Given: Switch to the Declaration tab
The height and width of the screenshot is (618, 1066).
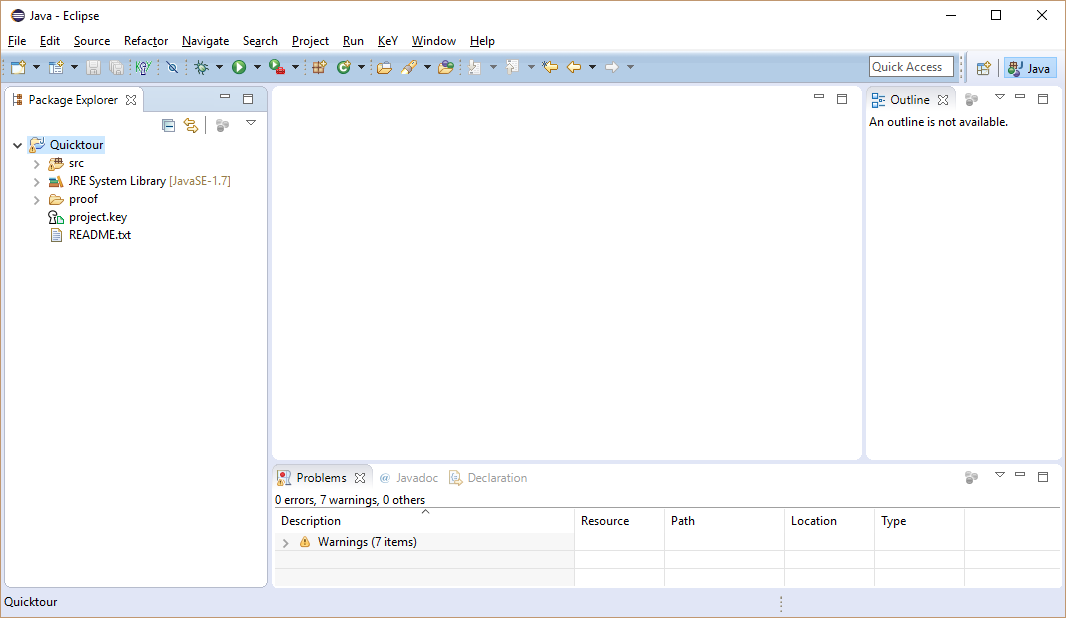Looking at the screenshot, I should click(x=488, y=478).
